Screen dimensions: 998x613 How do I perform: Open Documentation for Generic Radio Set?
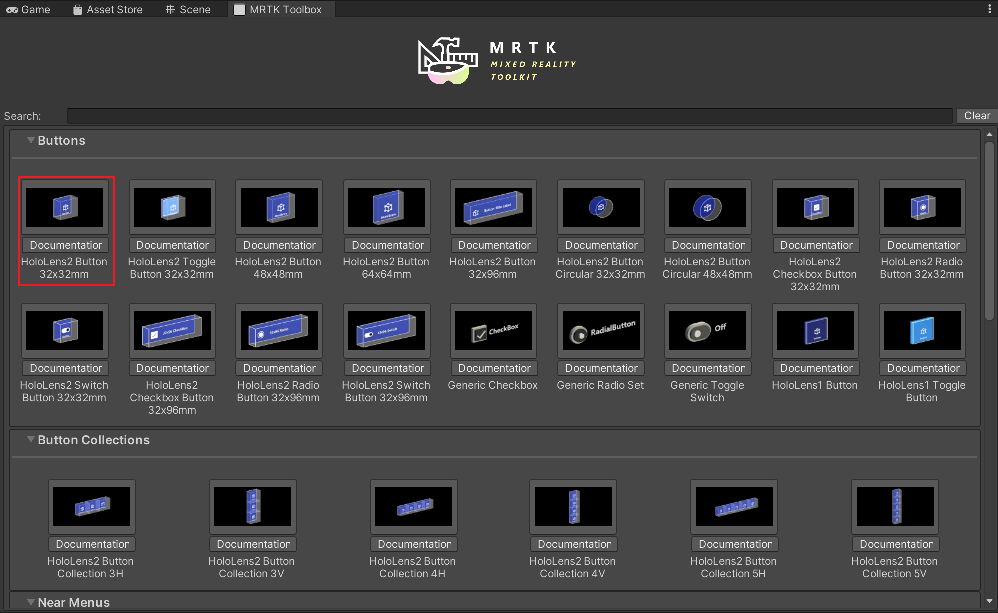tap(601, 368)
